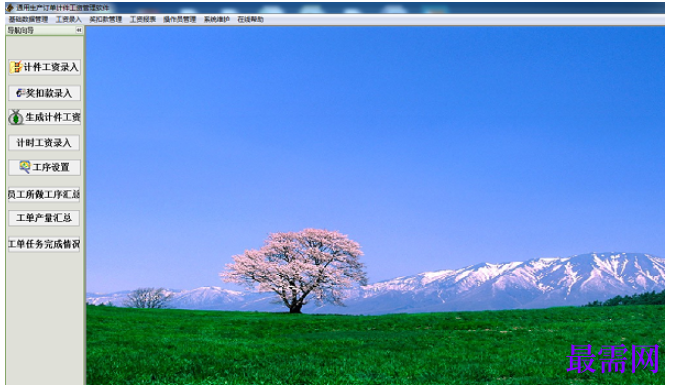Click the 导航向导 panel title
Viewport: 678px width, 390px height.
[x=21, y=30]
